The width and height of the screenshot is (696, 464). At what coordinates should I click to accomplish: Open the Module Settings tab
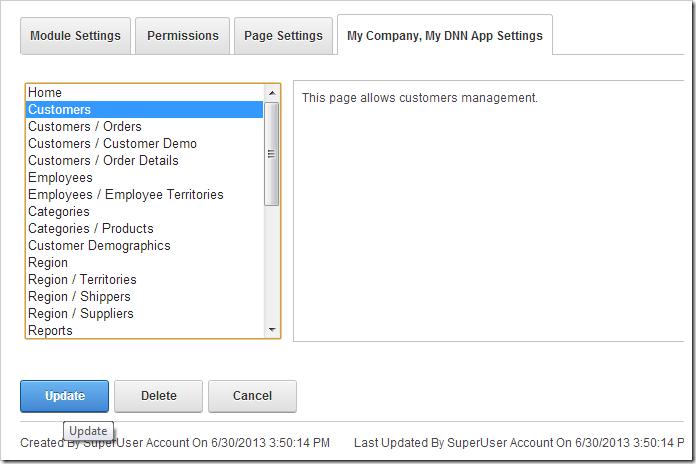(75, 36)
